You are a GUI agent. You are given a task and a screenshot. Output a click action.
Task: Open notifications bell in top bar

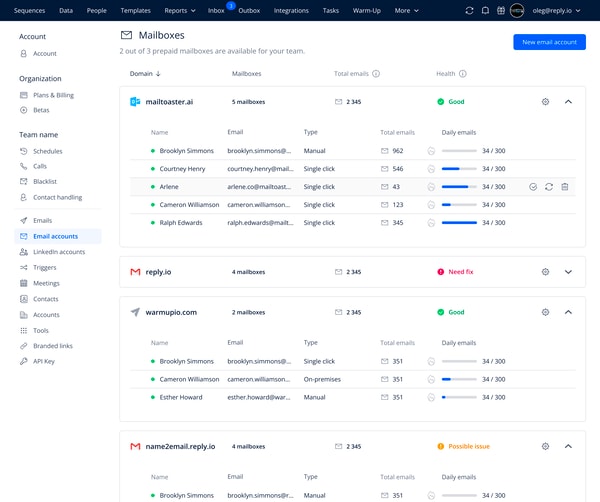click(x=485, y=11)
